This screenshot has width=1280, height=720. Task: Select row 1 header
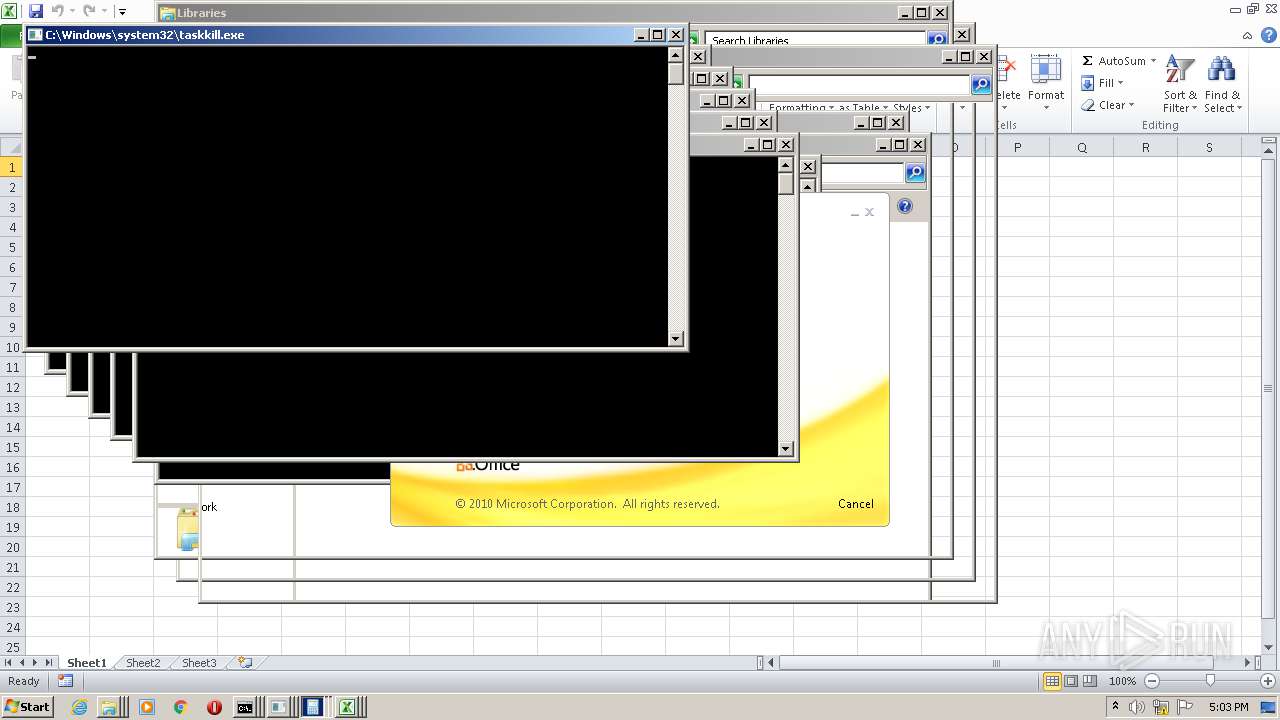pyautogui.click(x=12, y=167)
